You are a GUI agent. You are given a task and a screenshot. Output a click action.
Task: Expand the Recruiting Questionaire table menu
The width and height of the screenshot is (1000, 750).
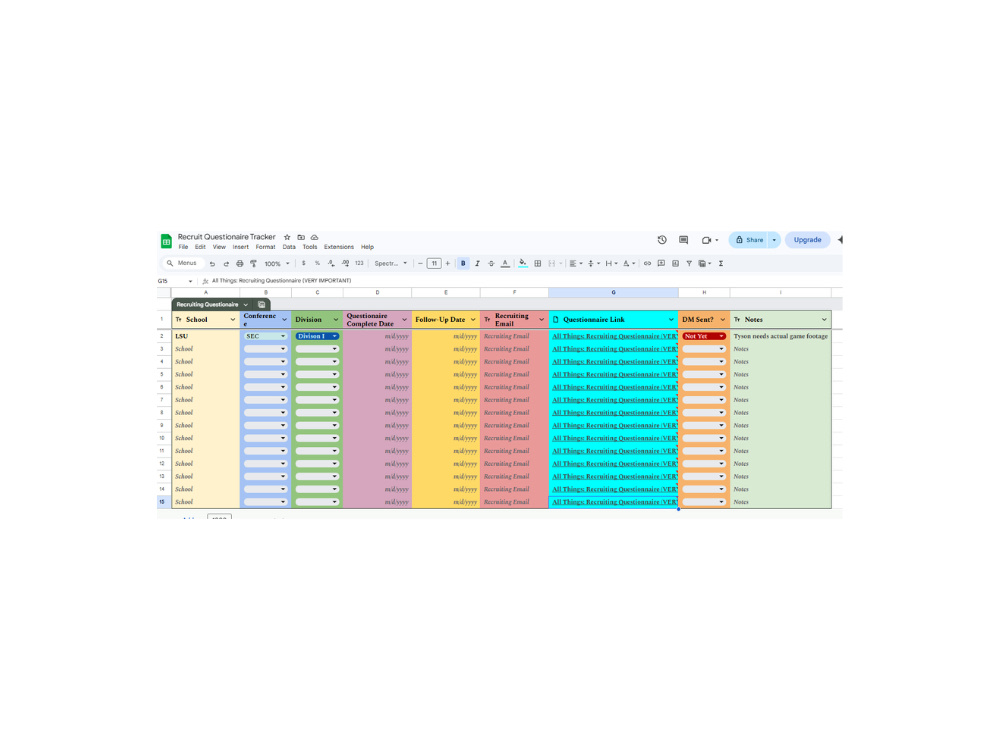246,305
